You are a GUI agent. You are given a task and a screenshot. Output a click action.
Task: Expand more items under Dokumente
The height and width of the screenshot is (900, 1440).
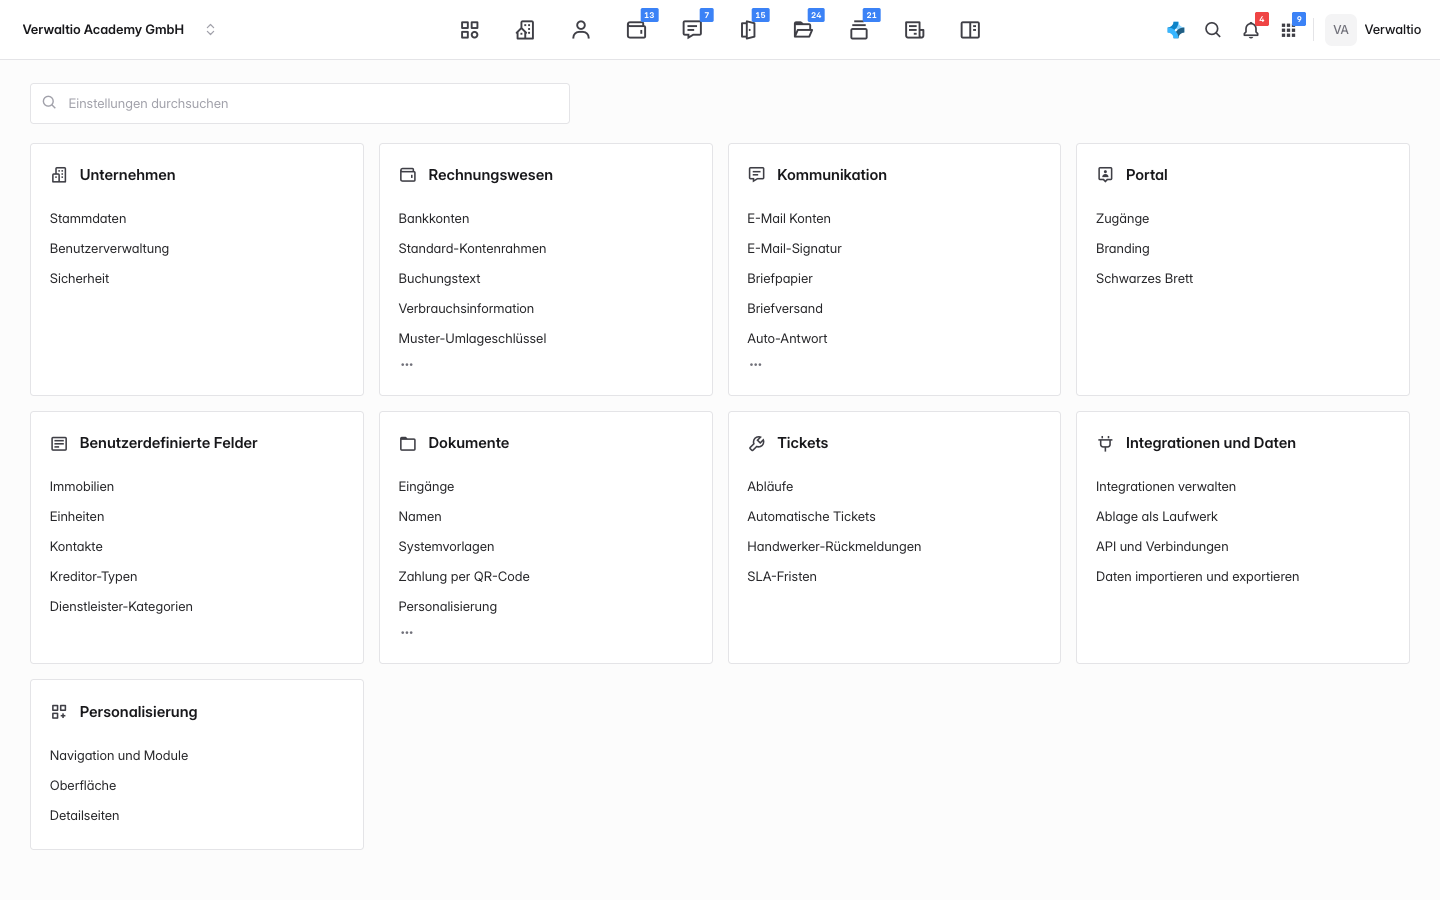tap(407, 633)
